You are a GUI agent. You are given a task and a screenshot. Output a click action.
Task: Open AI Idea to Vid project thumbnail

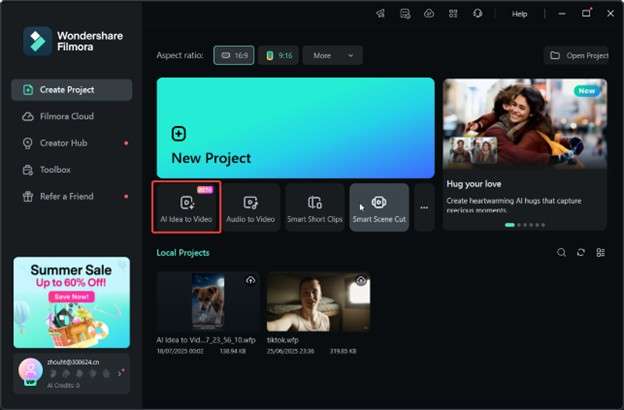click(x=208, y=301)
